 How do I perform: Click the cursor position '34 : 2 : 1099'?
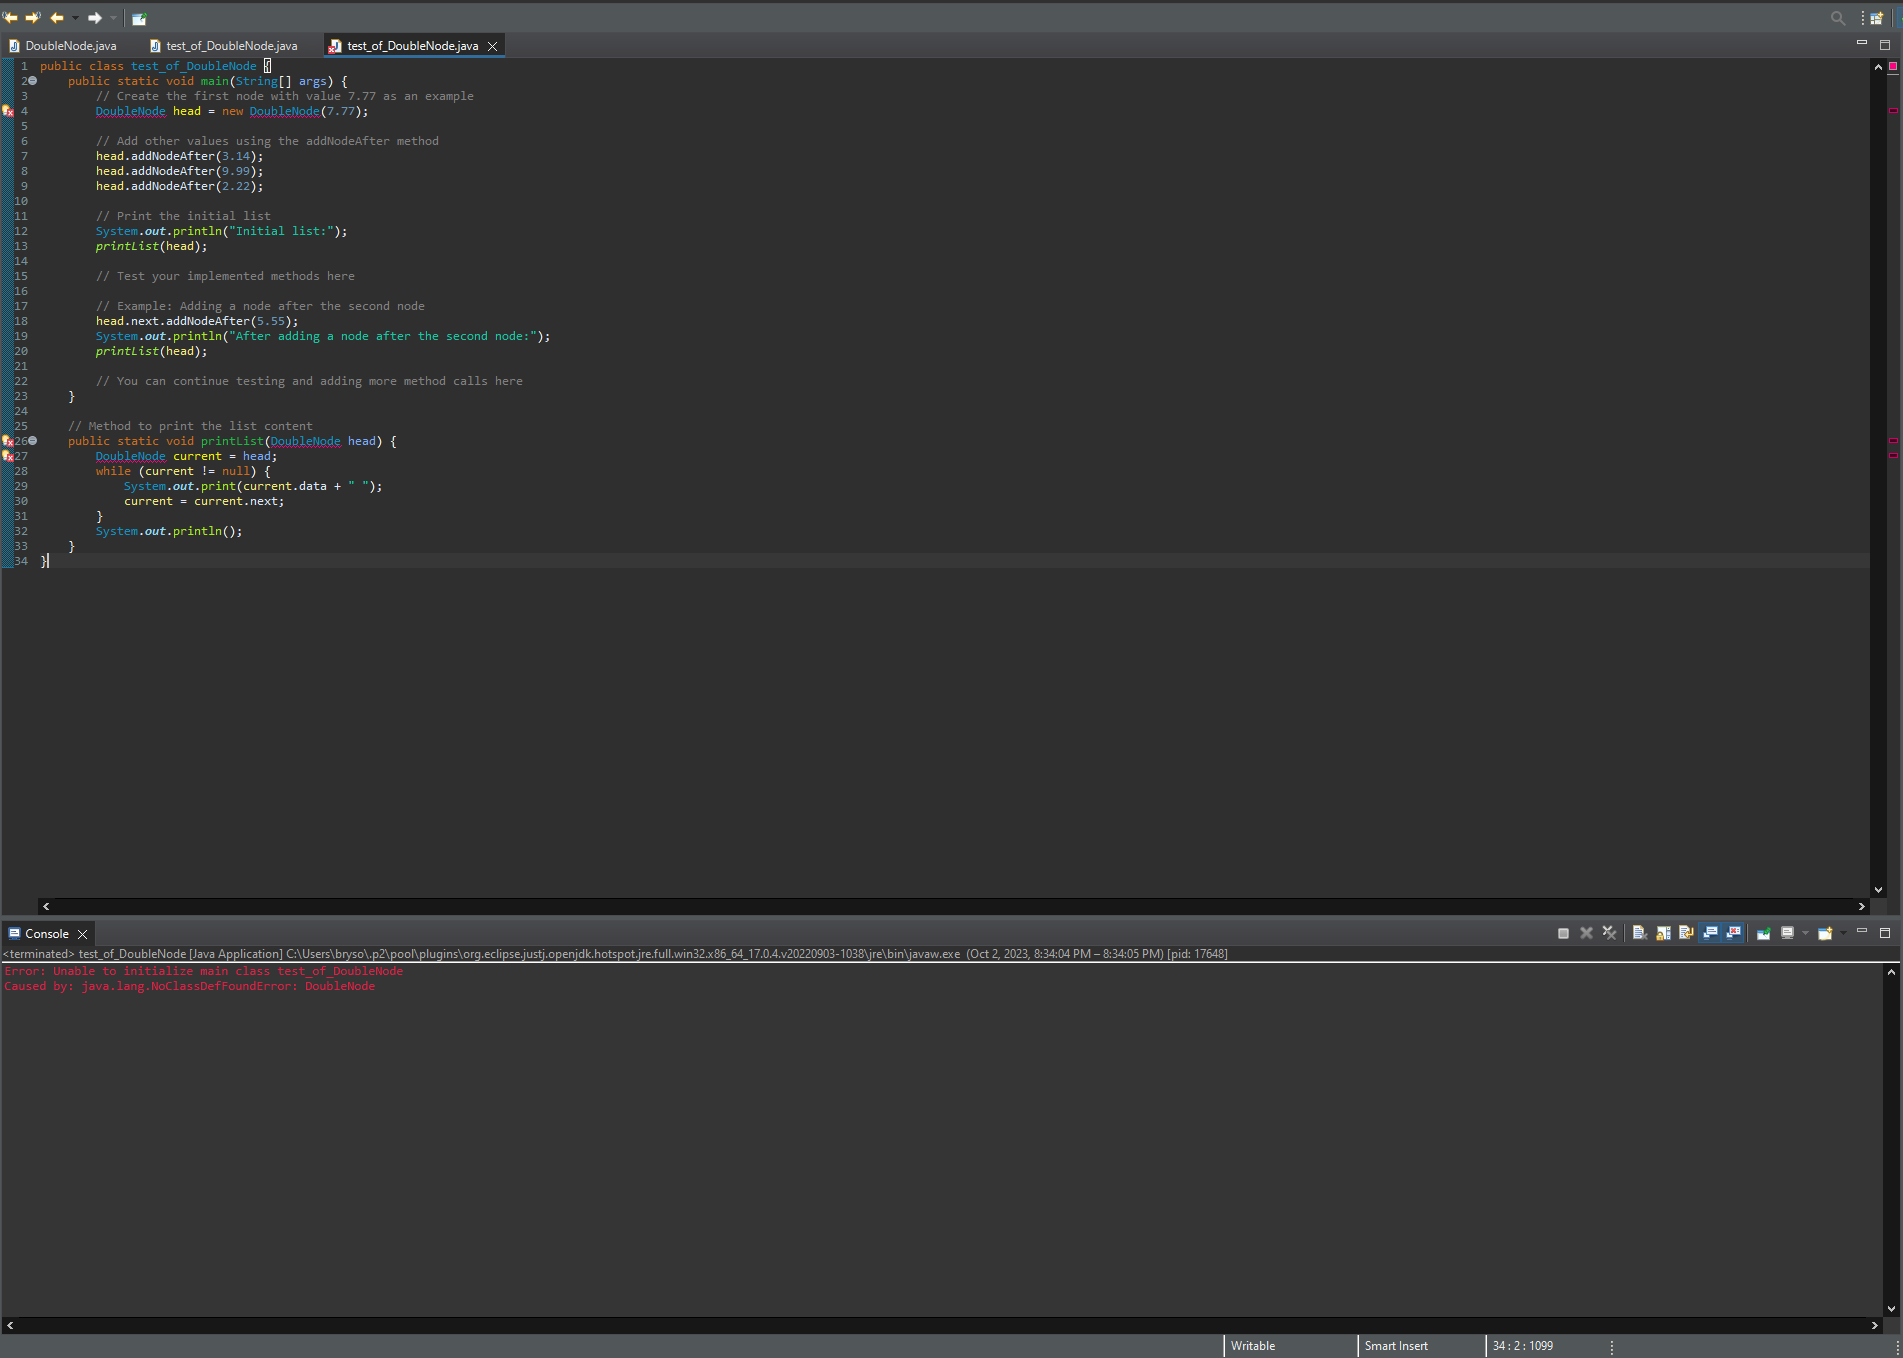coord(1523,1346)
